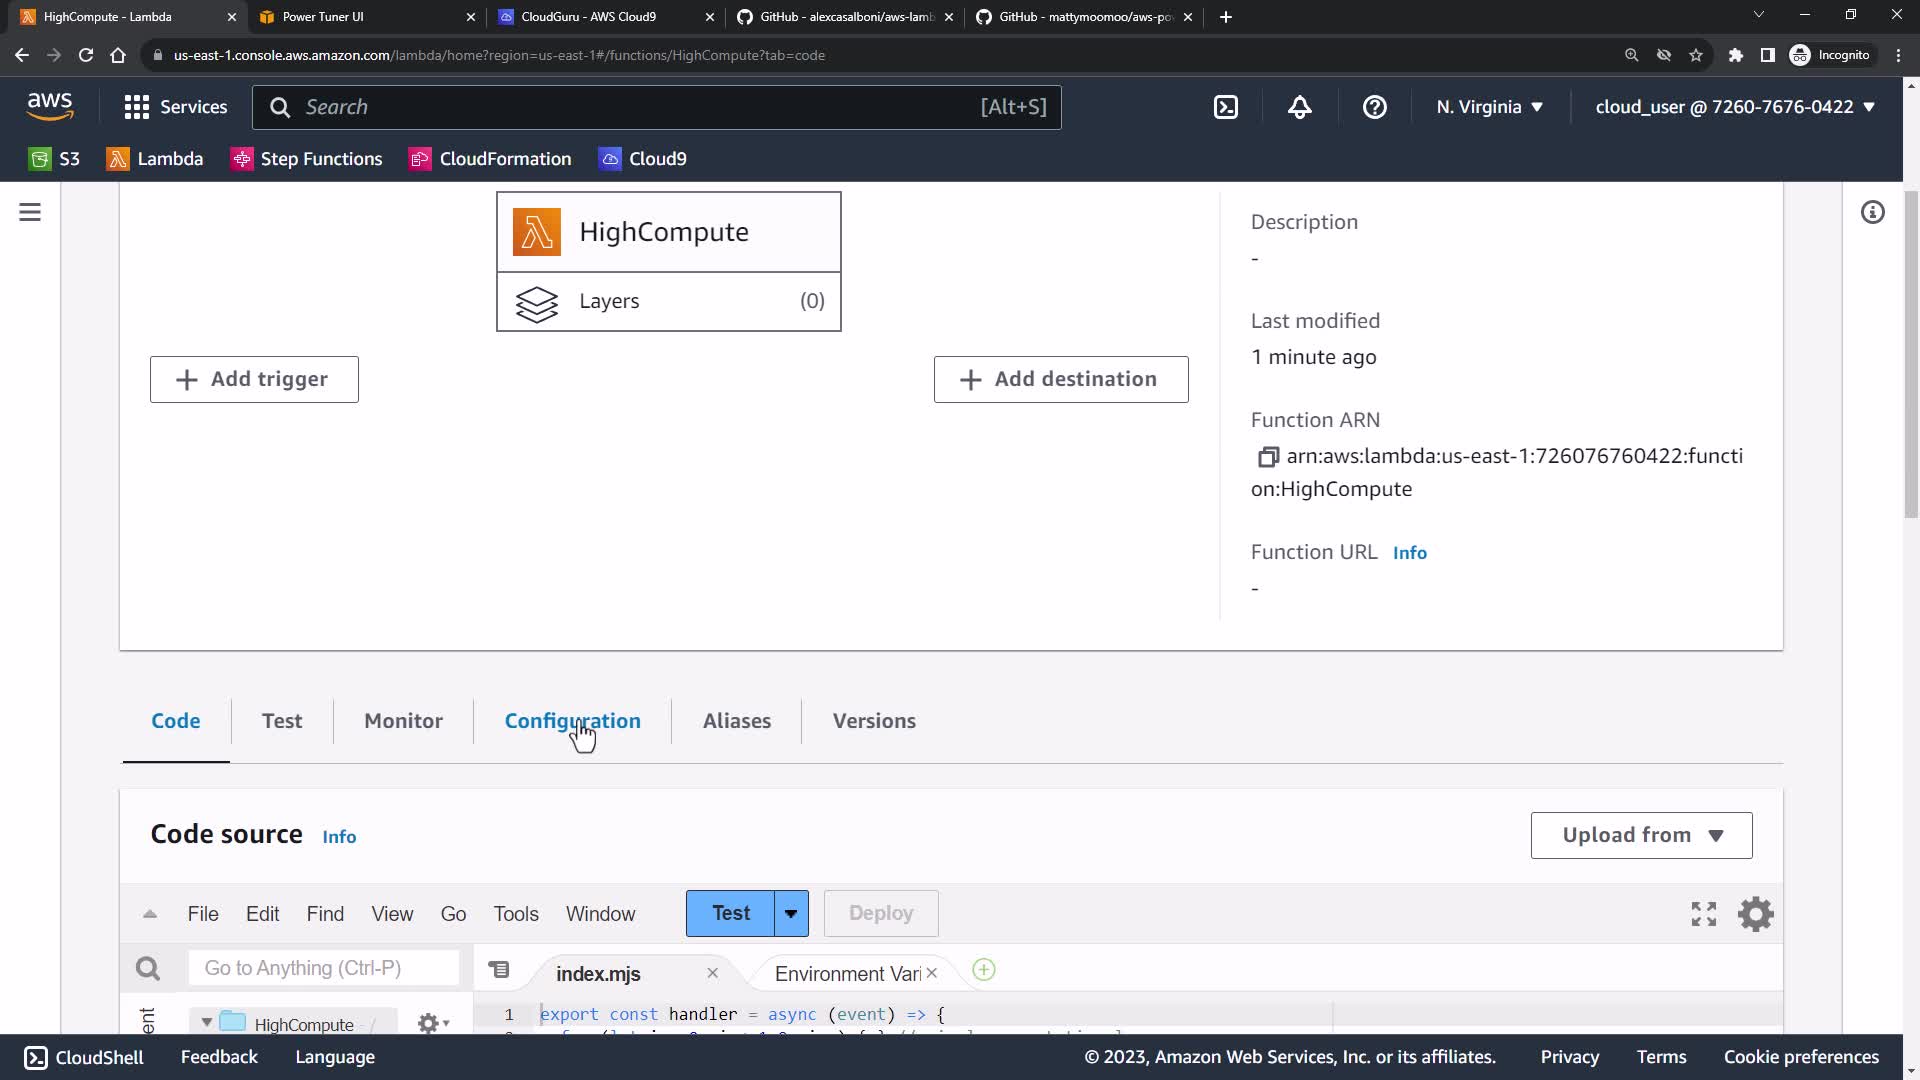Open the Upload from dropdown
1920x1080 pixels.
click(x=1641, y=835)
